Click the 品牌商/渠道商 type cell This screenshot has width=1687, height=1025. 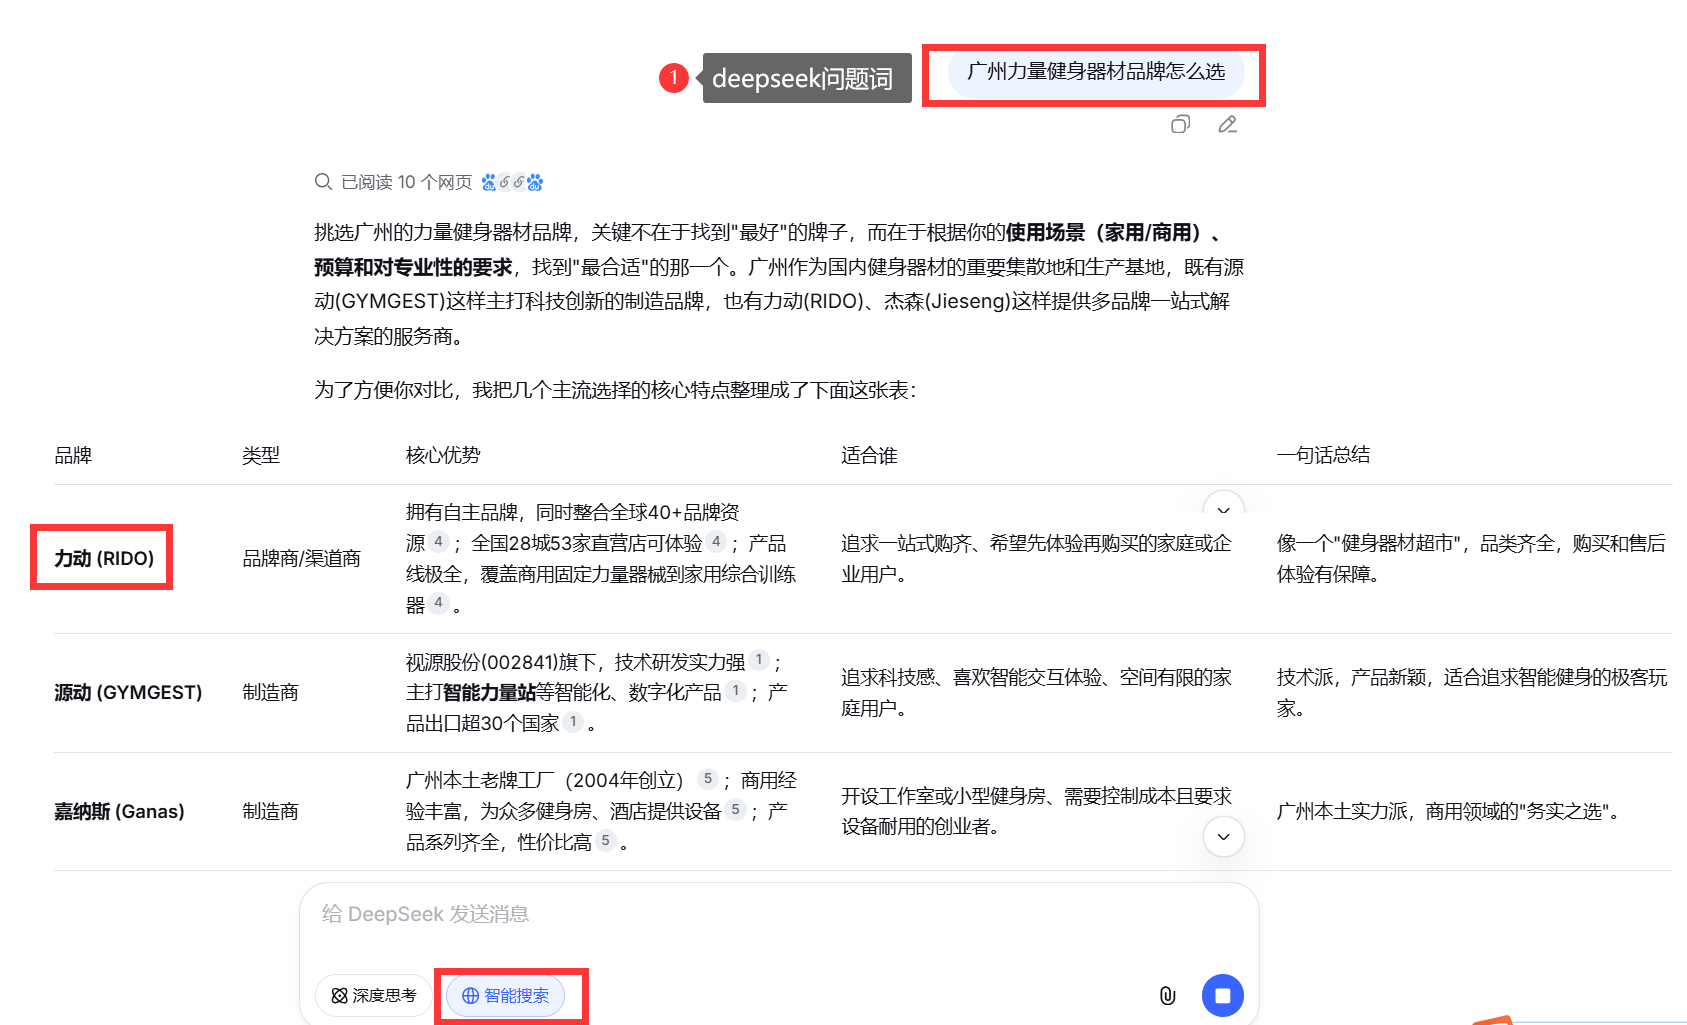pos(301,559)
